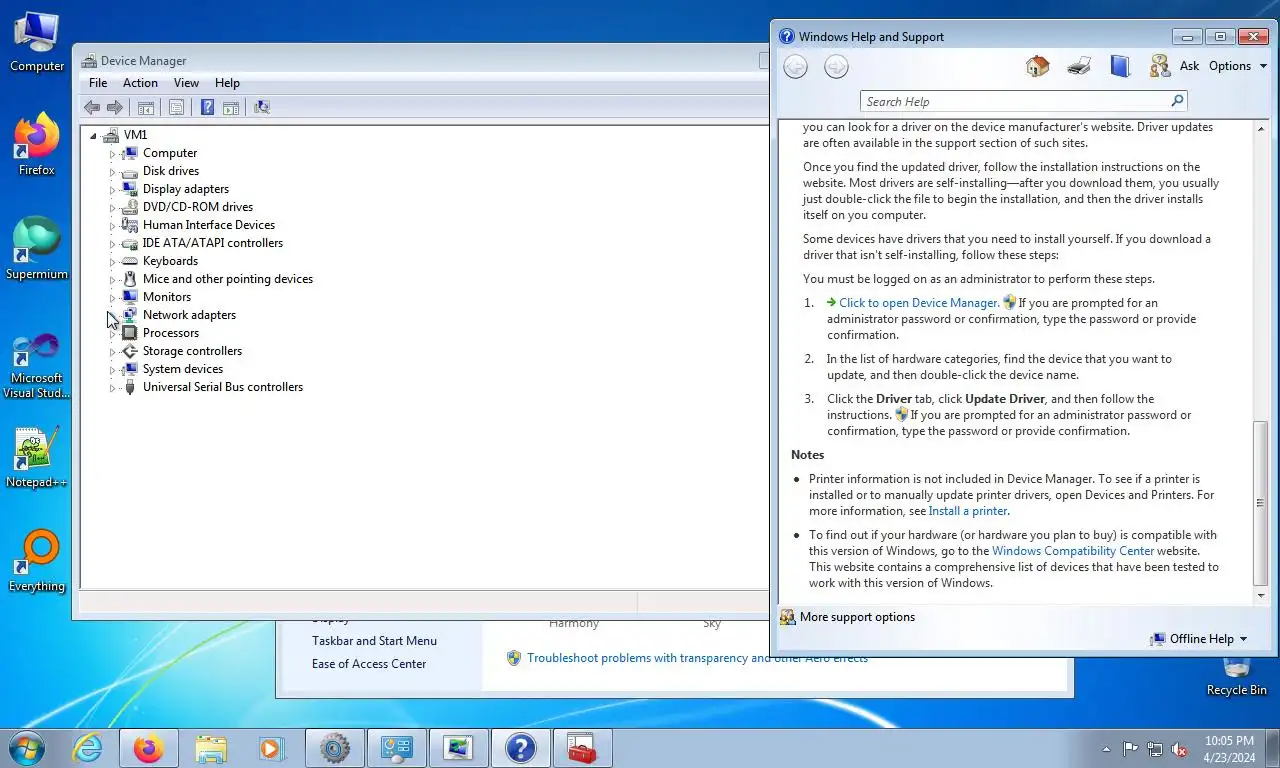1280x768 pixels.
Task: Expand Universal Serial Bus controllers category
Action: (x=113, y=388)
